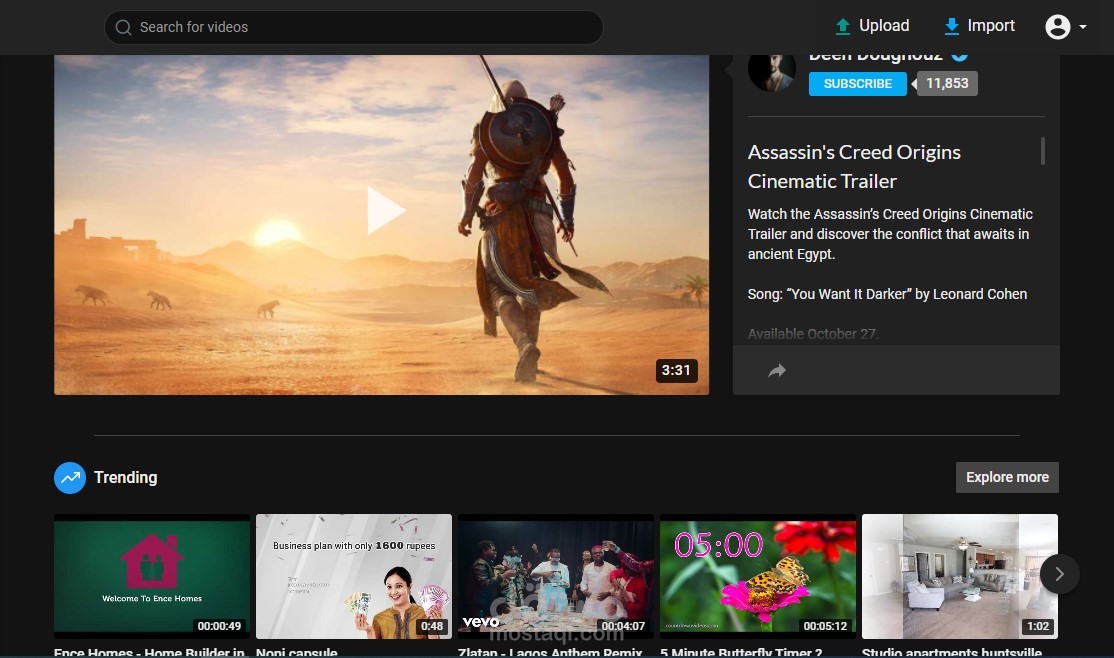This screenshot has width=1114, height=658.
Task: Expand the account dropdown arrow
Action: coord(1083,27)
